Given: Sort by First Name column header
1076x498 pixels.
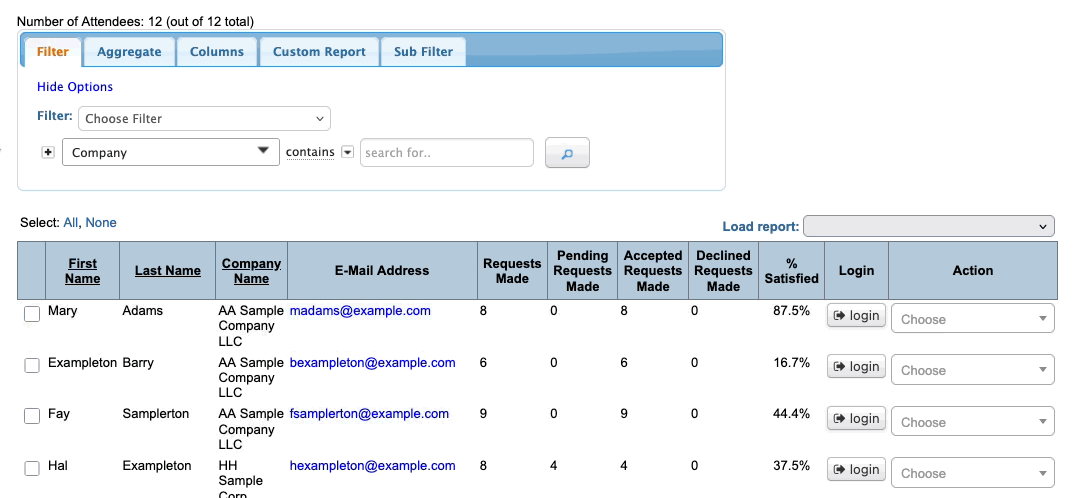Looking at the screenshot, I should (x=82, y=271).
